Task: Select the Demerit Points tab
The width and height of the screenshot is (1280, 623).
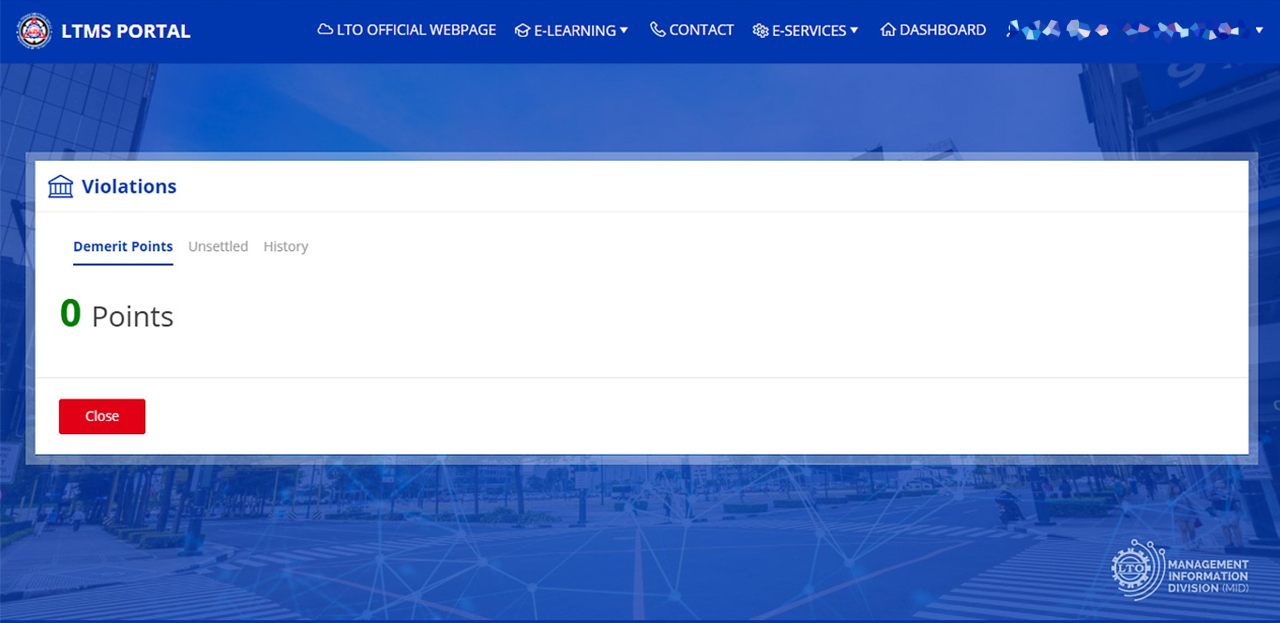Action: point(123,246)
